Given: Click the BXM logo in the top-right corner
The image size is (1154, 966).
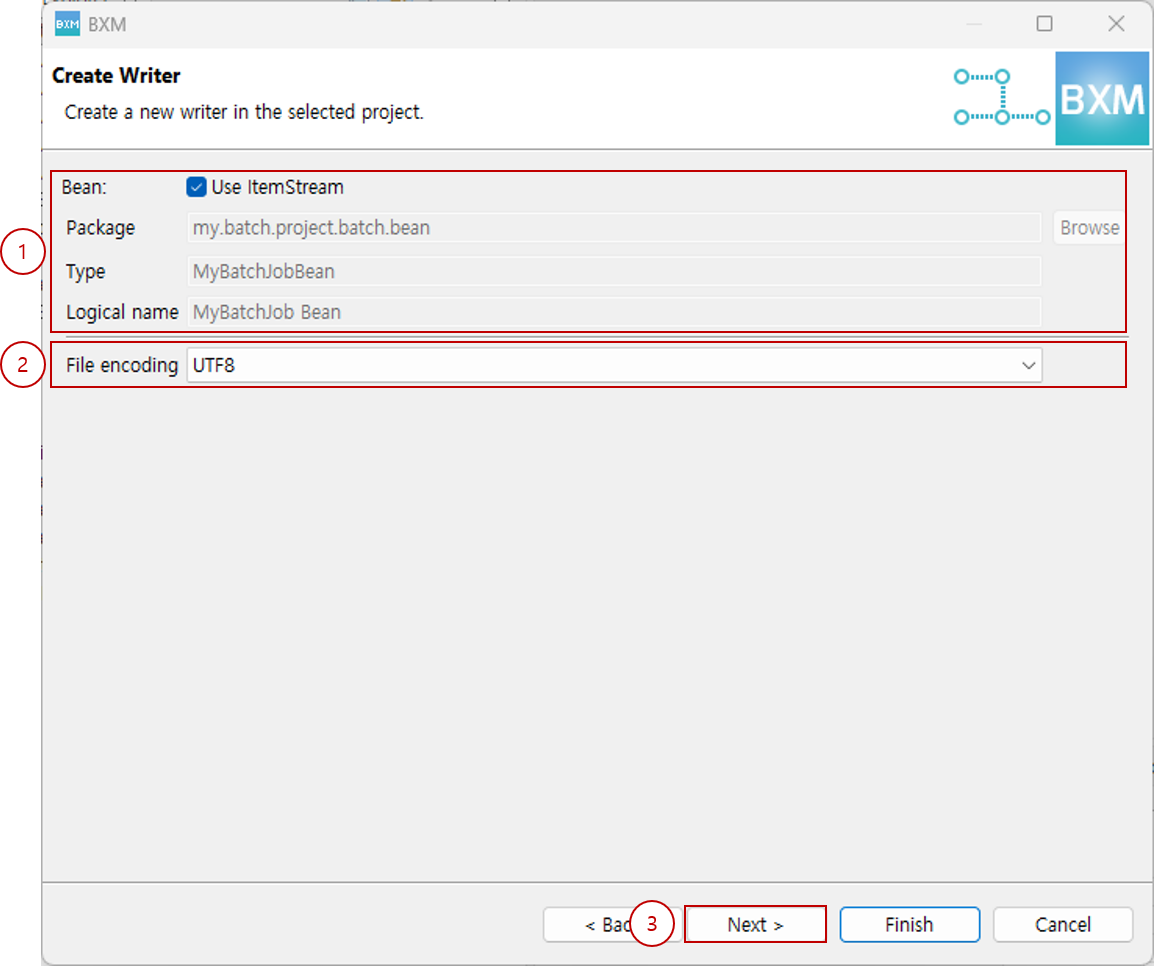Looking at the screenshot, I should pos(1101,98).
